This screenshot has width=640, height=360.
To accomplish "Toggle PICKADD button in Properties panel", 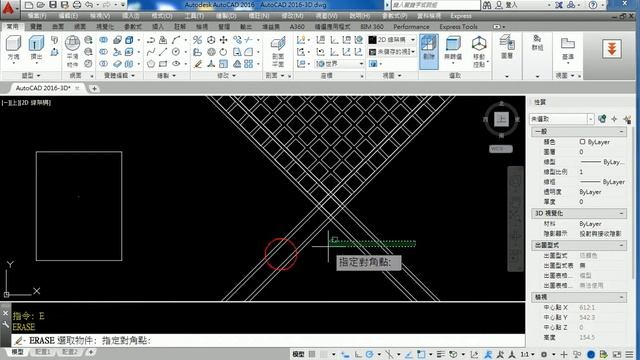I will pos(602,119).
